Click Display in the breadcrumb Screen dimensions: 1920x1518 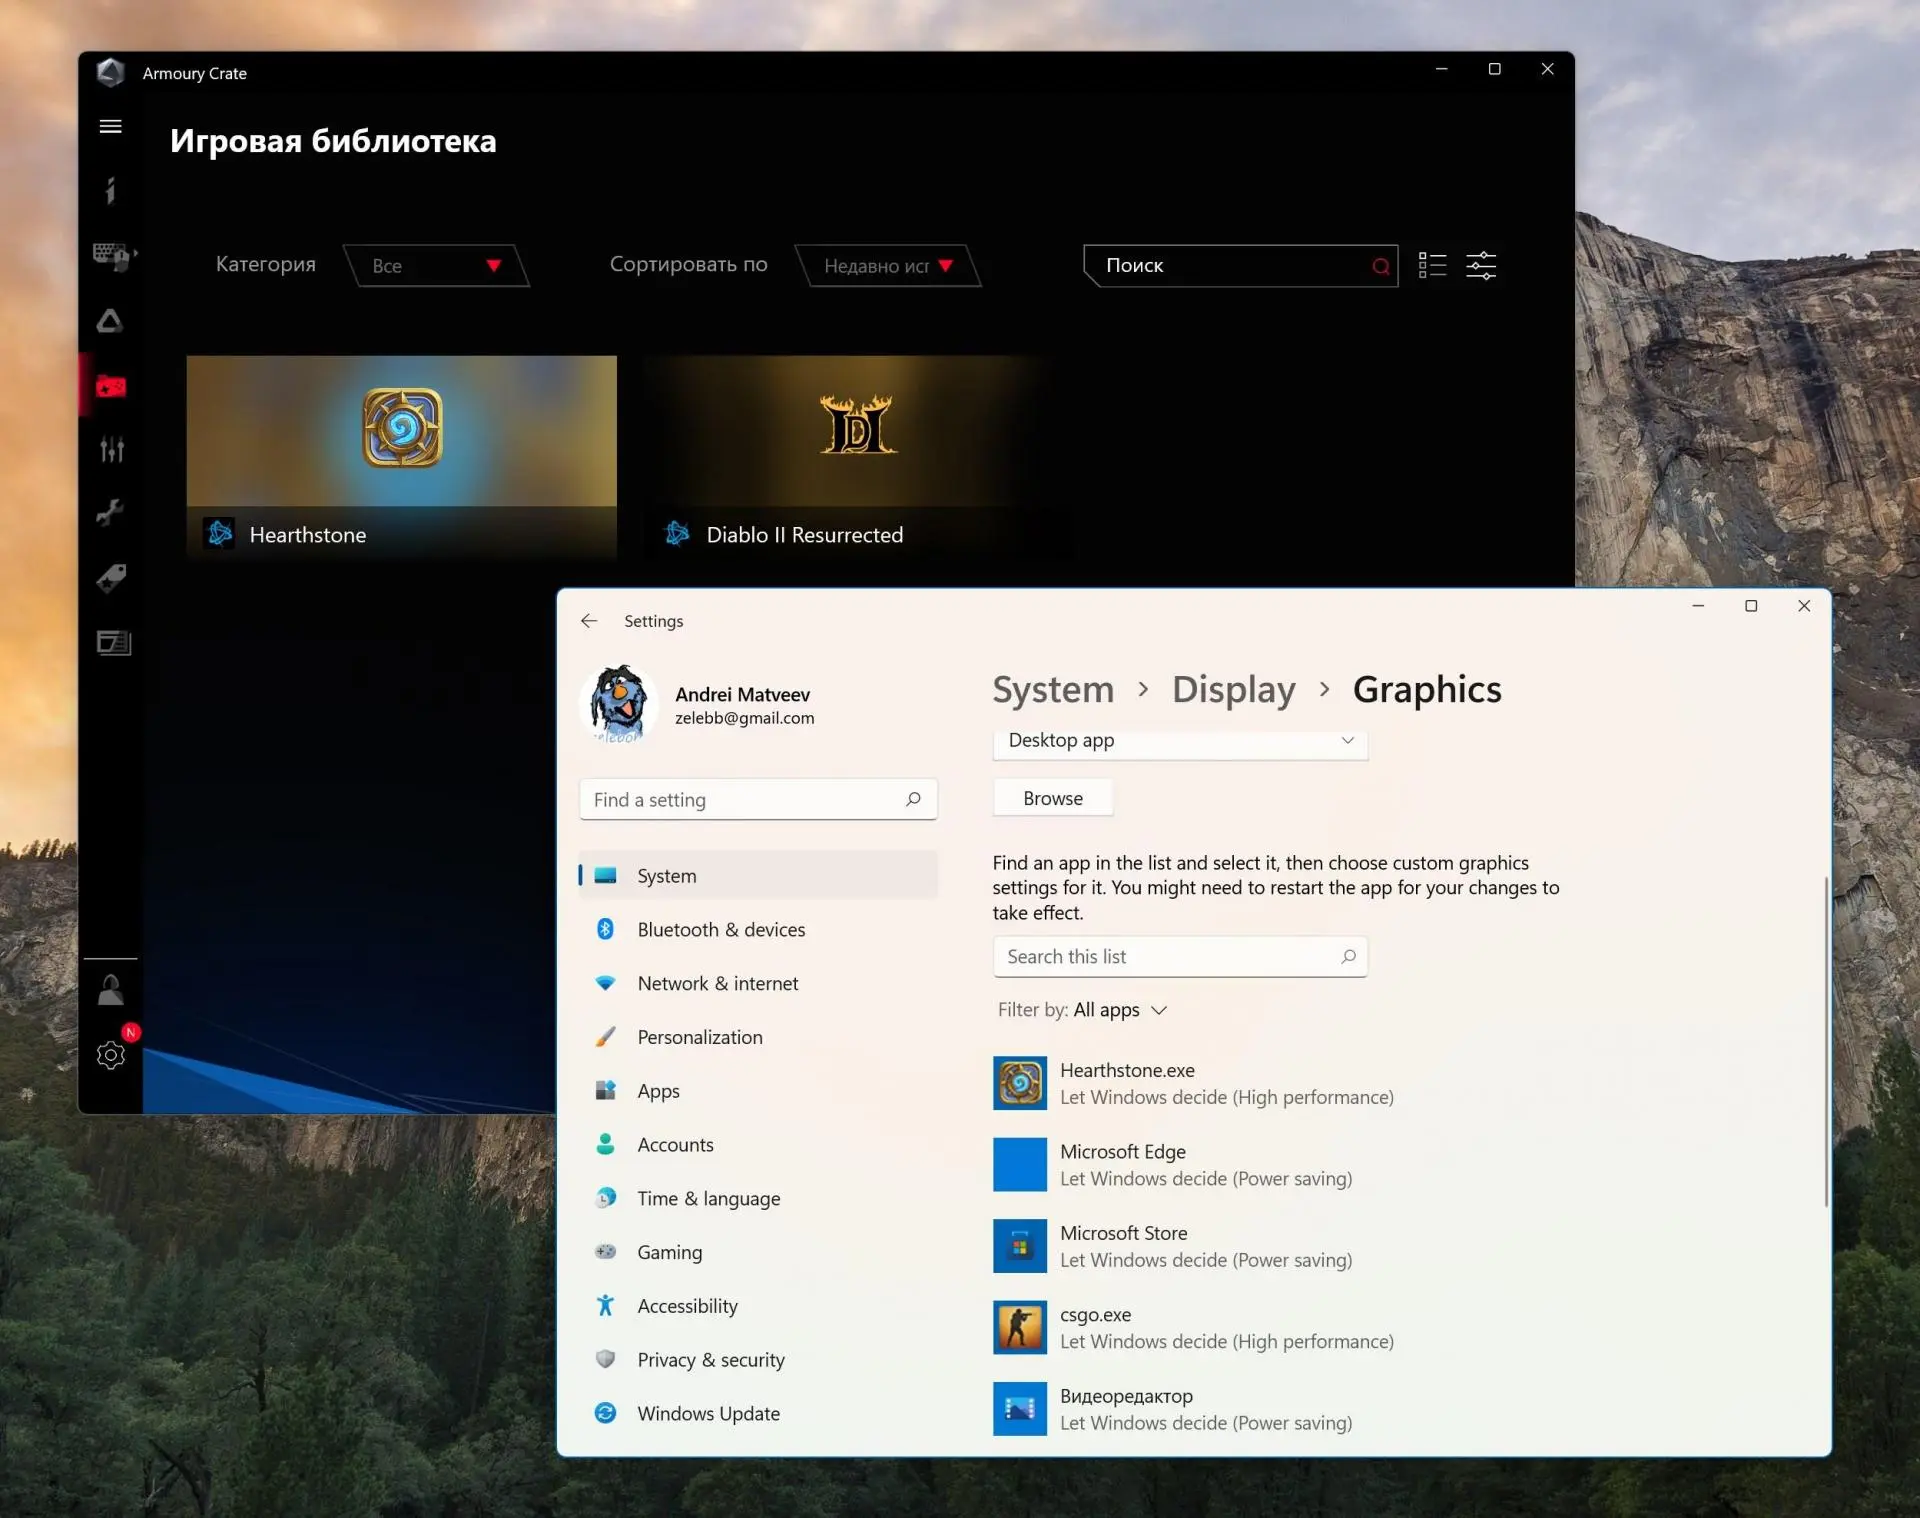point(1233,689)
